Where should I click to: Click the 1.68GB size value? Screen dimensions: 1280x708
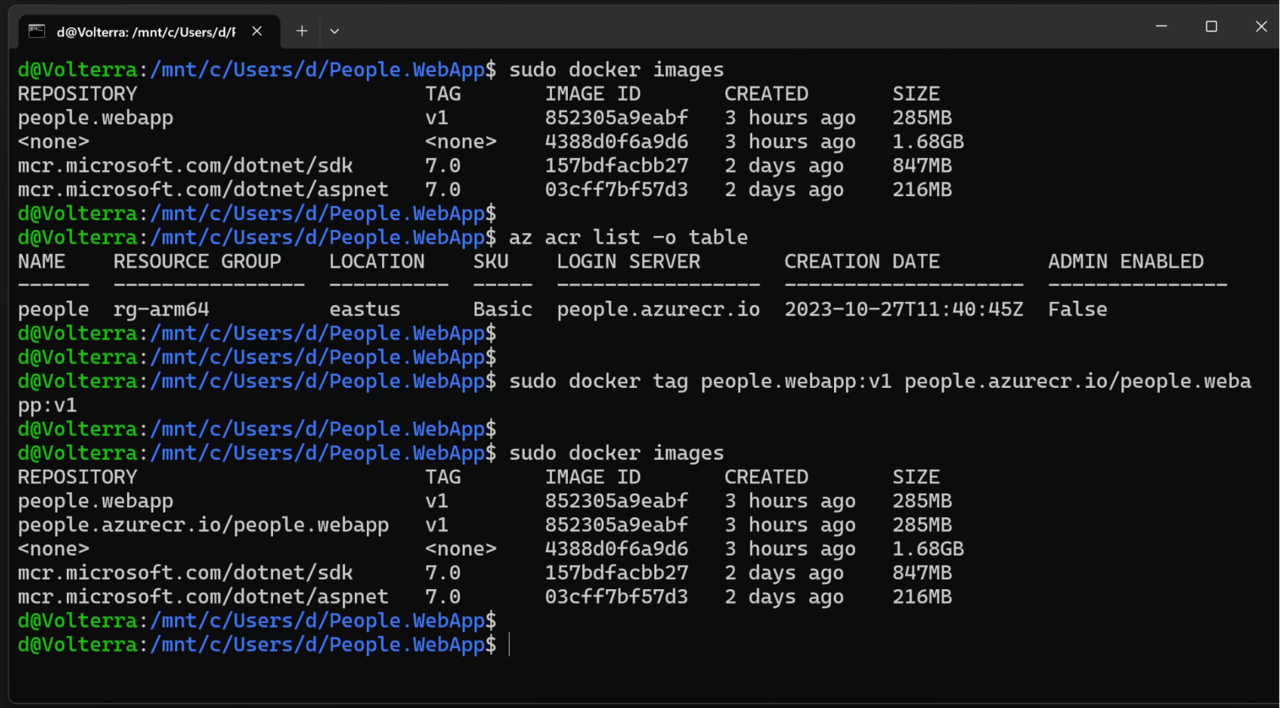(928, 141)
